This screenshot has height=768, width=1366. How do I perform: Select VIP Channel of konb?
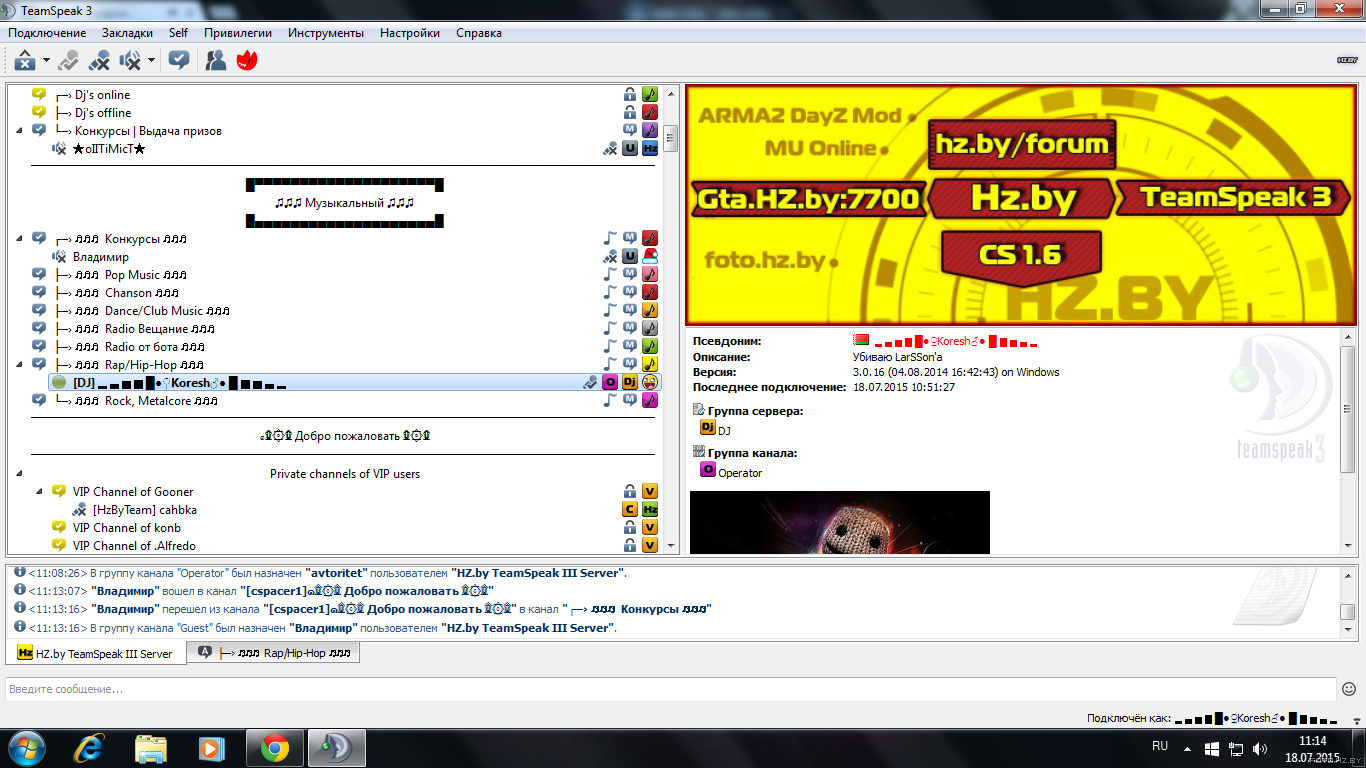[126, 528]
